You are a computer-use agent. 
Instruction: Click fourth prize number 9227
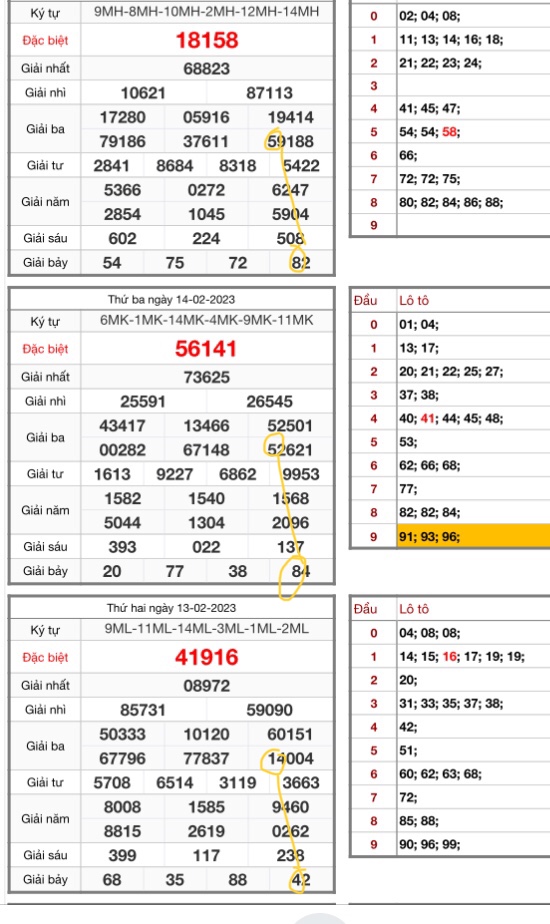(174, 474)
